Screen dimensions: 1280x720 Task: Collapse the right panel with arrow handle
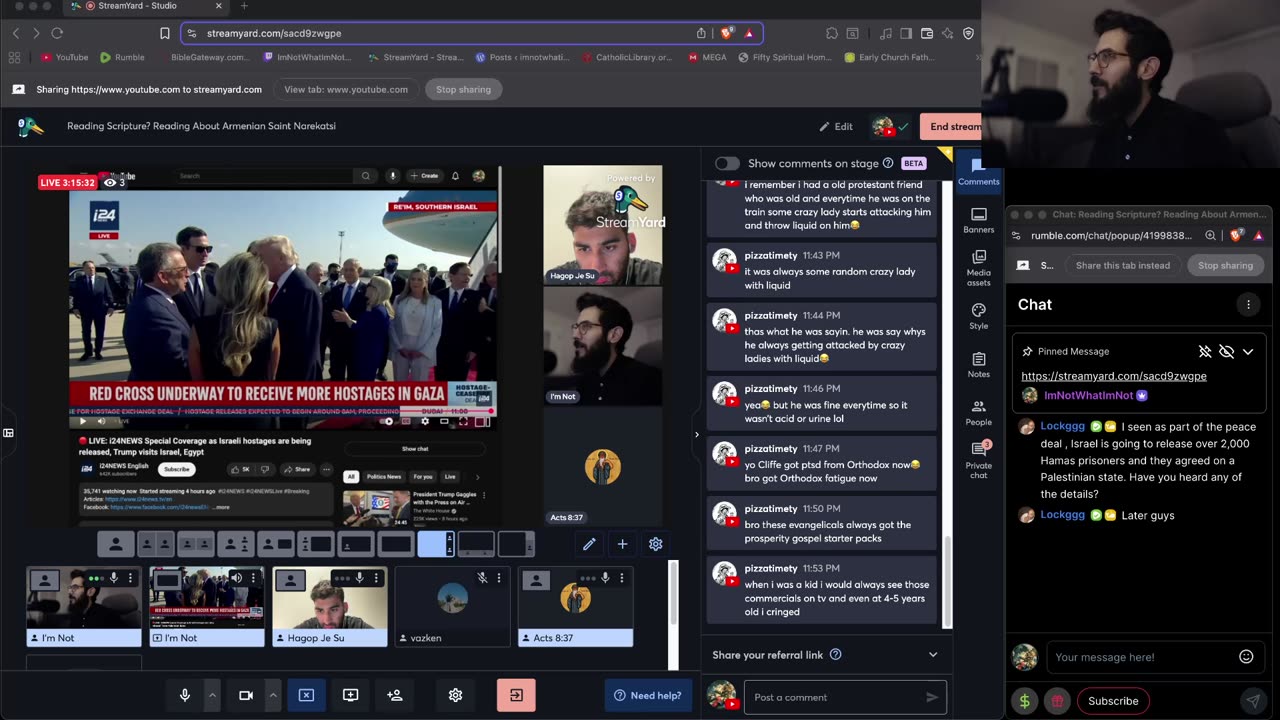tap(697, 434)
